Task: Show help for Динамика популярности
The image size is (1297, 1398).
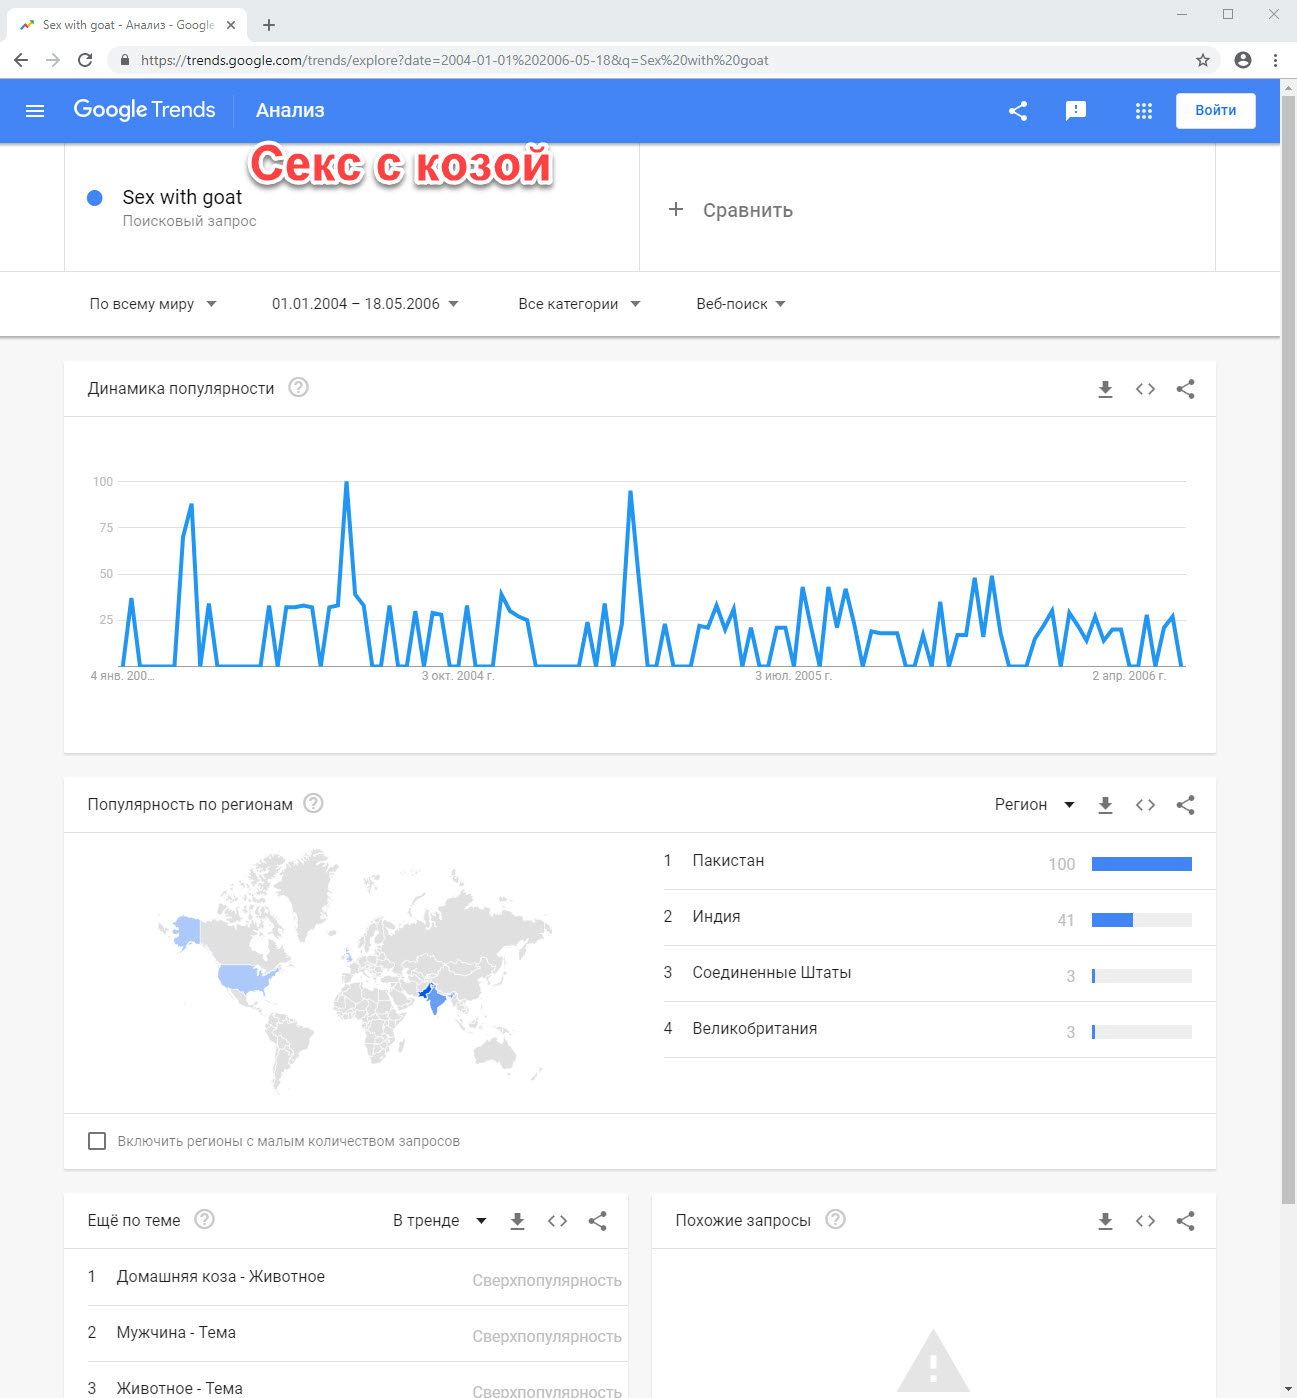Action: [x=298, y=387]
